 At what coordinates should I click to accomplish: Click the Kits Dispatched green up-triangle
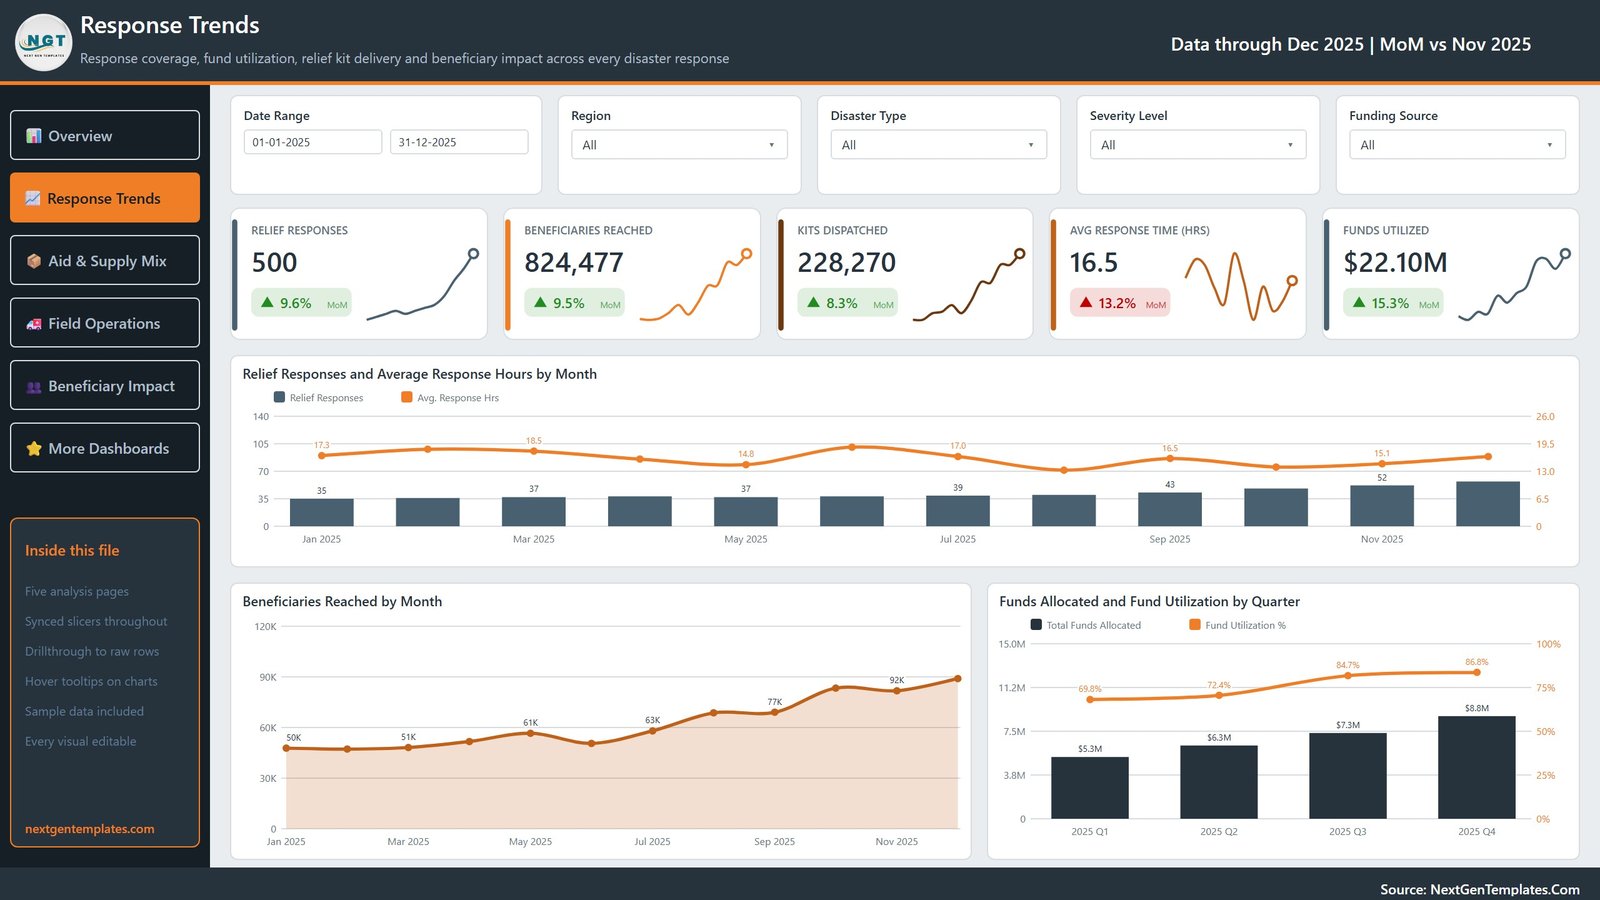coord(813,302)
